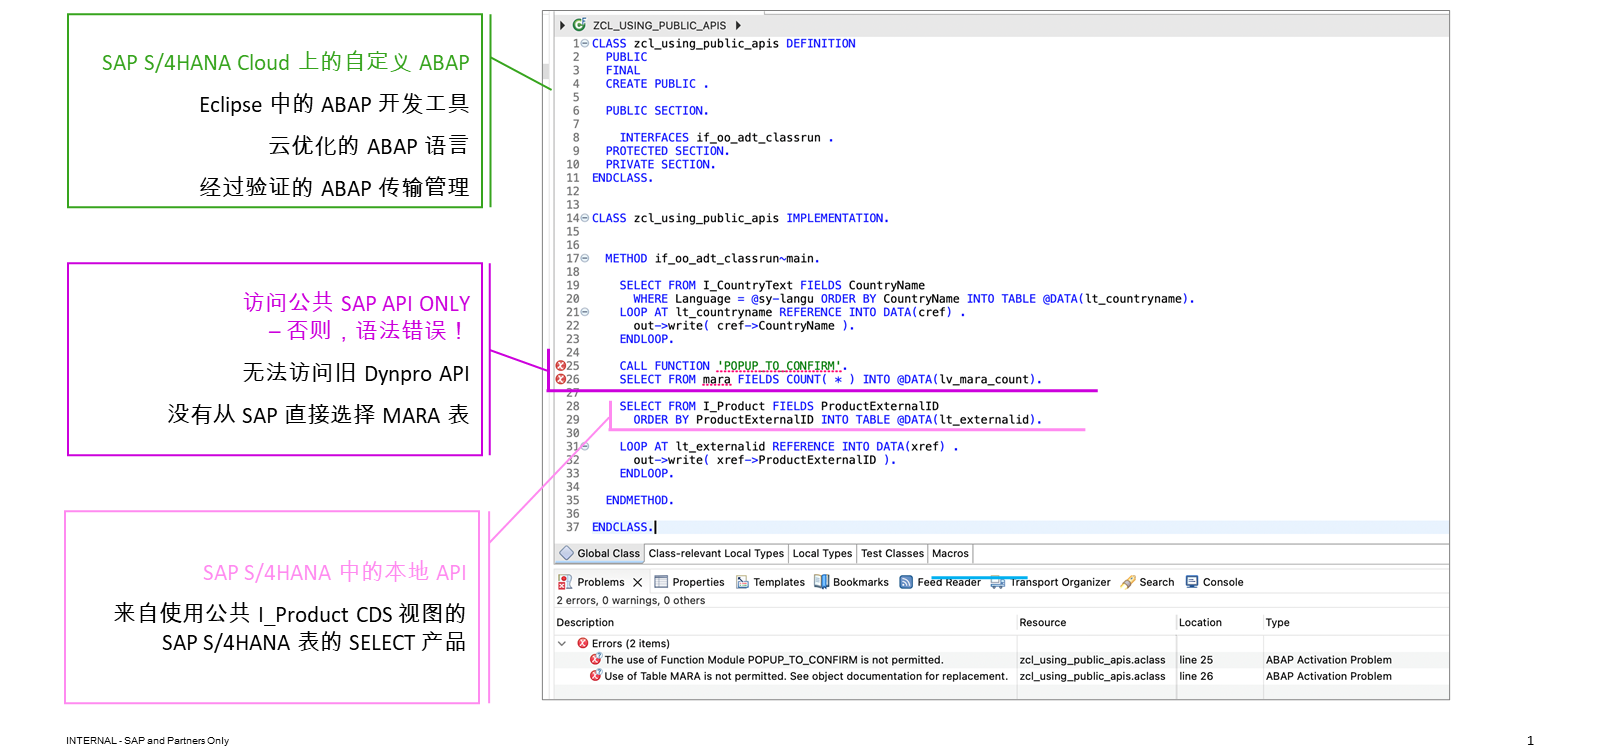Select the POPUP_TO_CONFIRM not permitted error
Image resolution: width=1600 pixels, height=756 pixels.
coord(774,660)
